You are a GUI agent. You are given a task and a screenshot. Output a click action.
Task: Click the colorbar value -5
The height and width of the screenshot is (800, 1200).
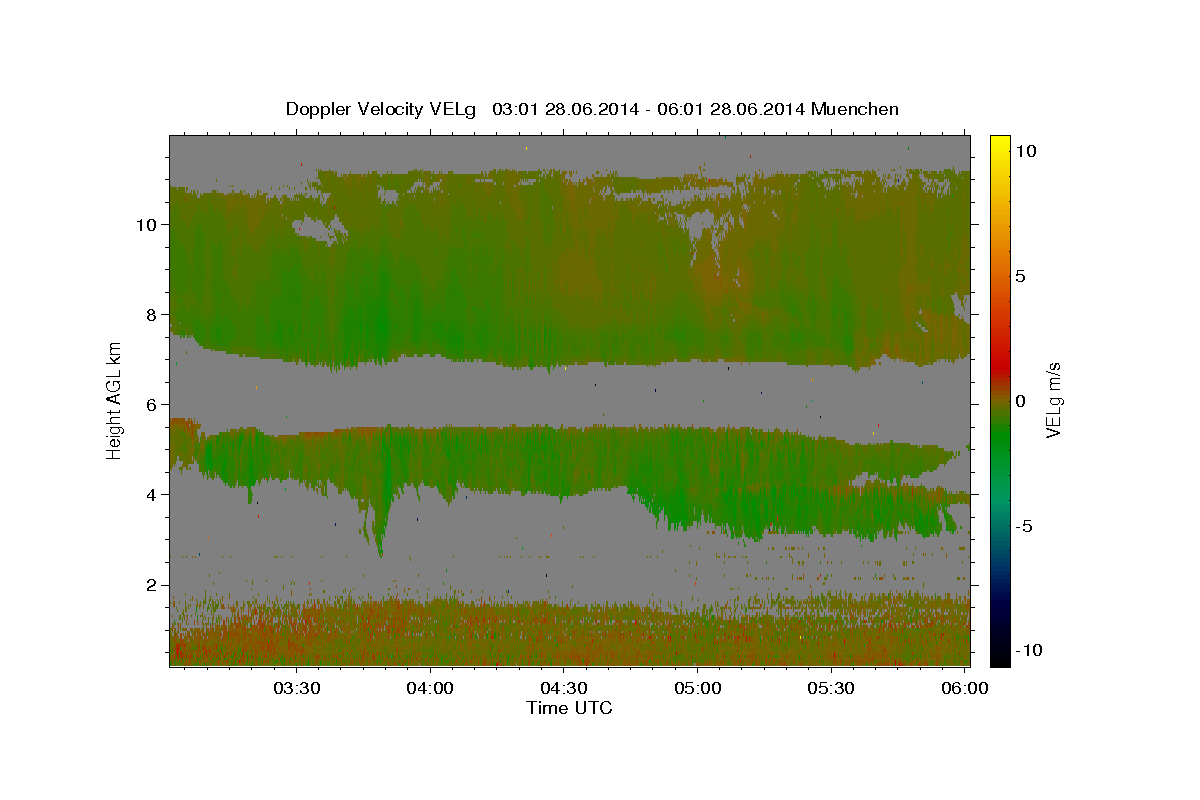point(1024,526)
